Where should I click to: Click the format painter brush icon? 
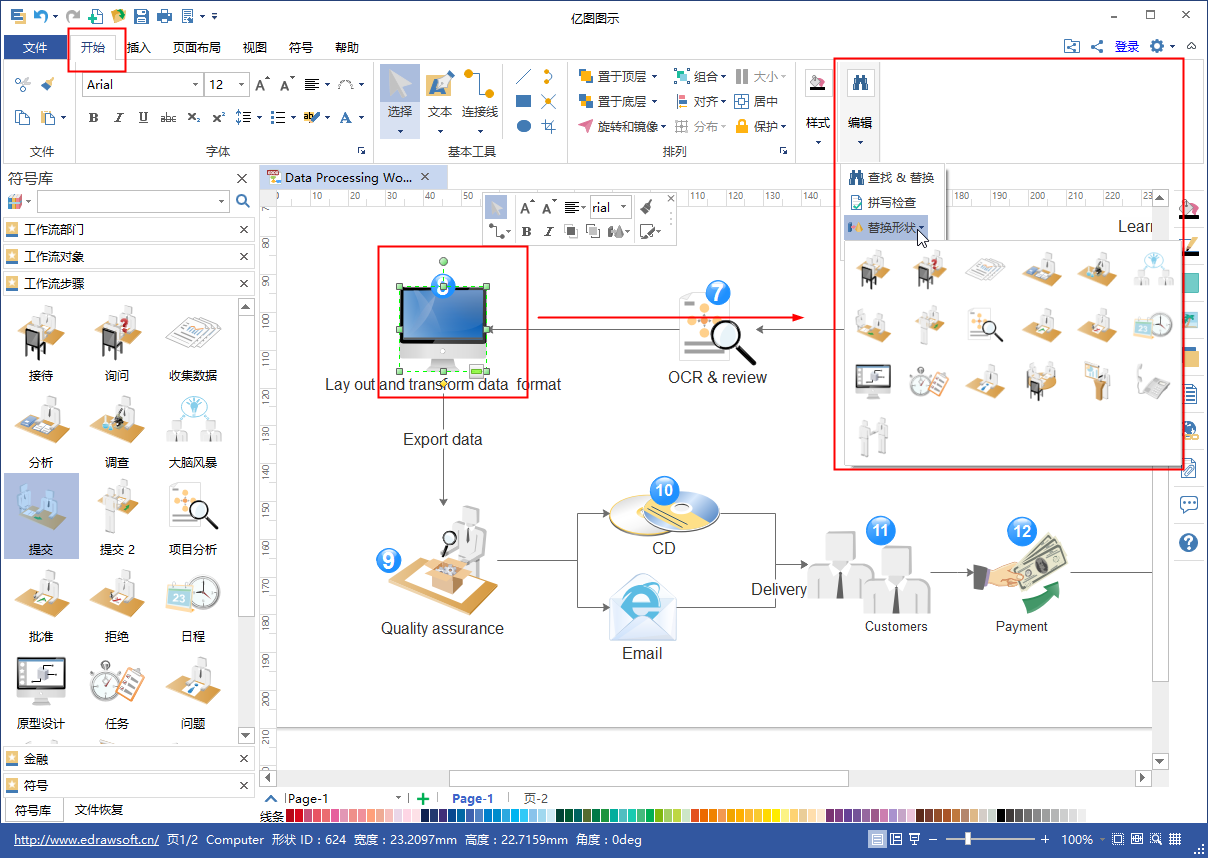click(47, 85)
